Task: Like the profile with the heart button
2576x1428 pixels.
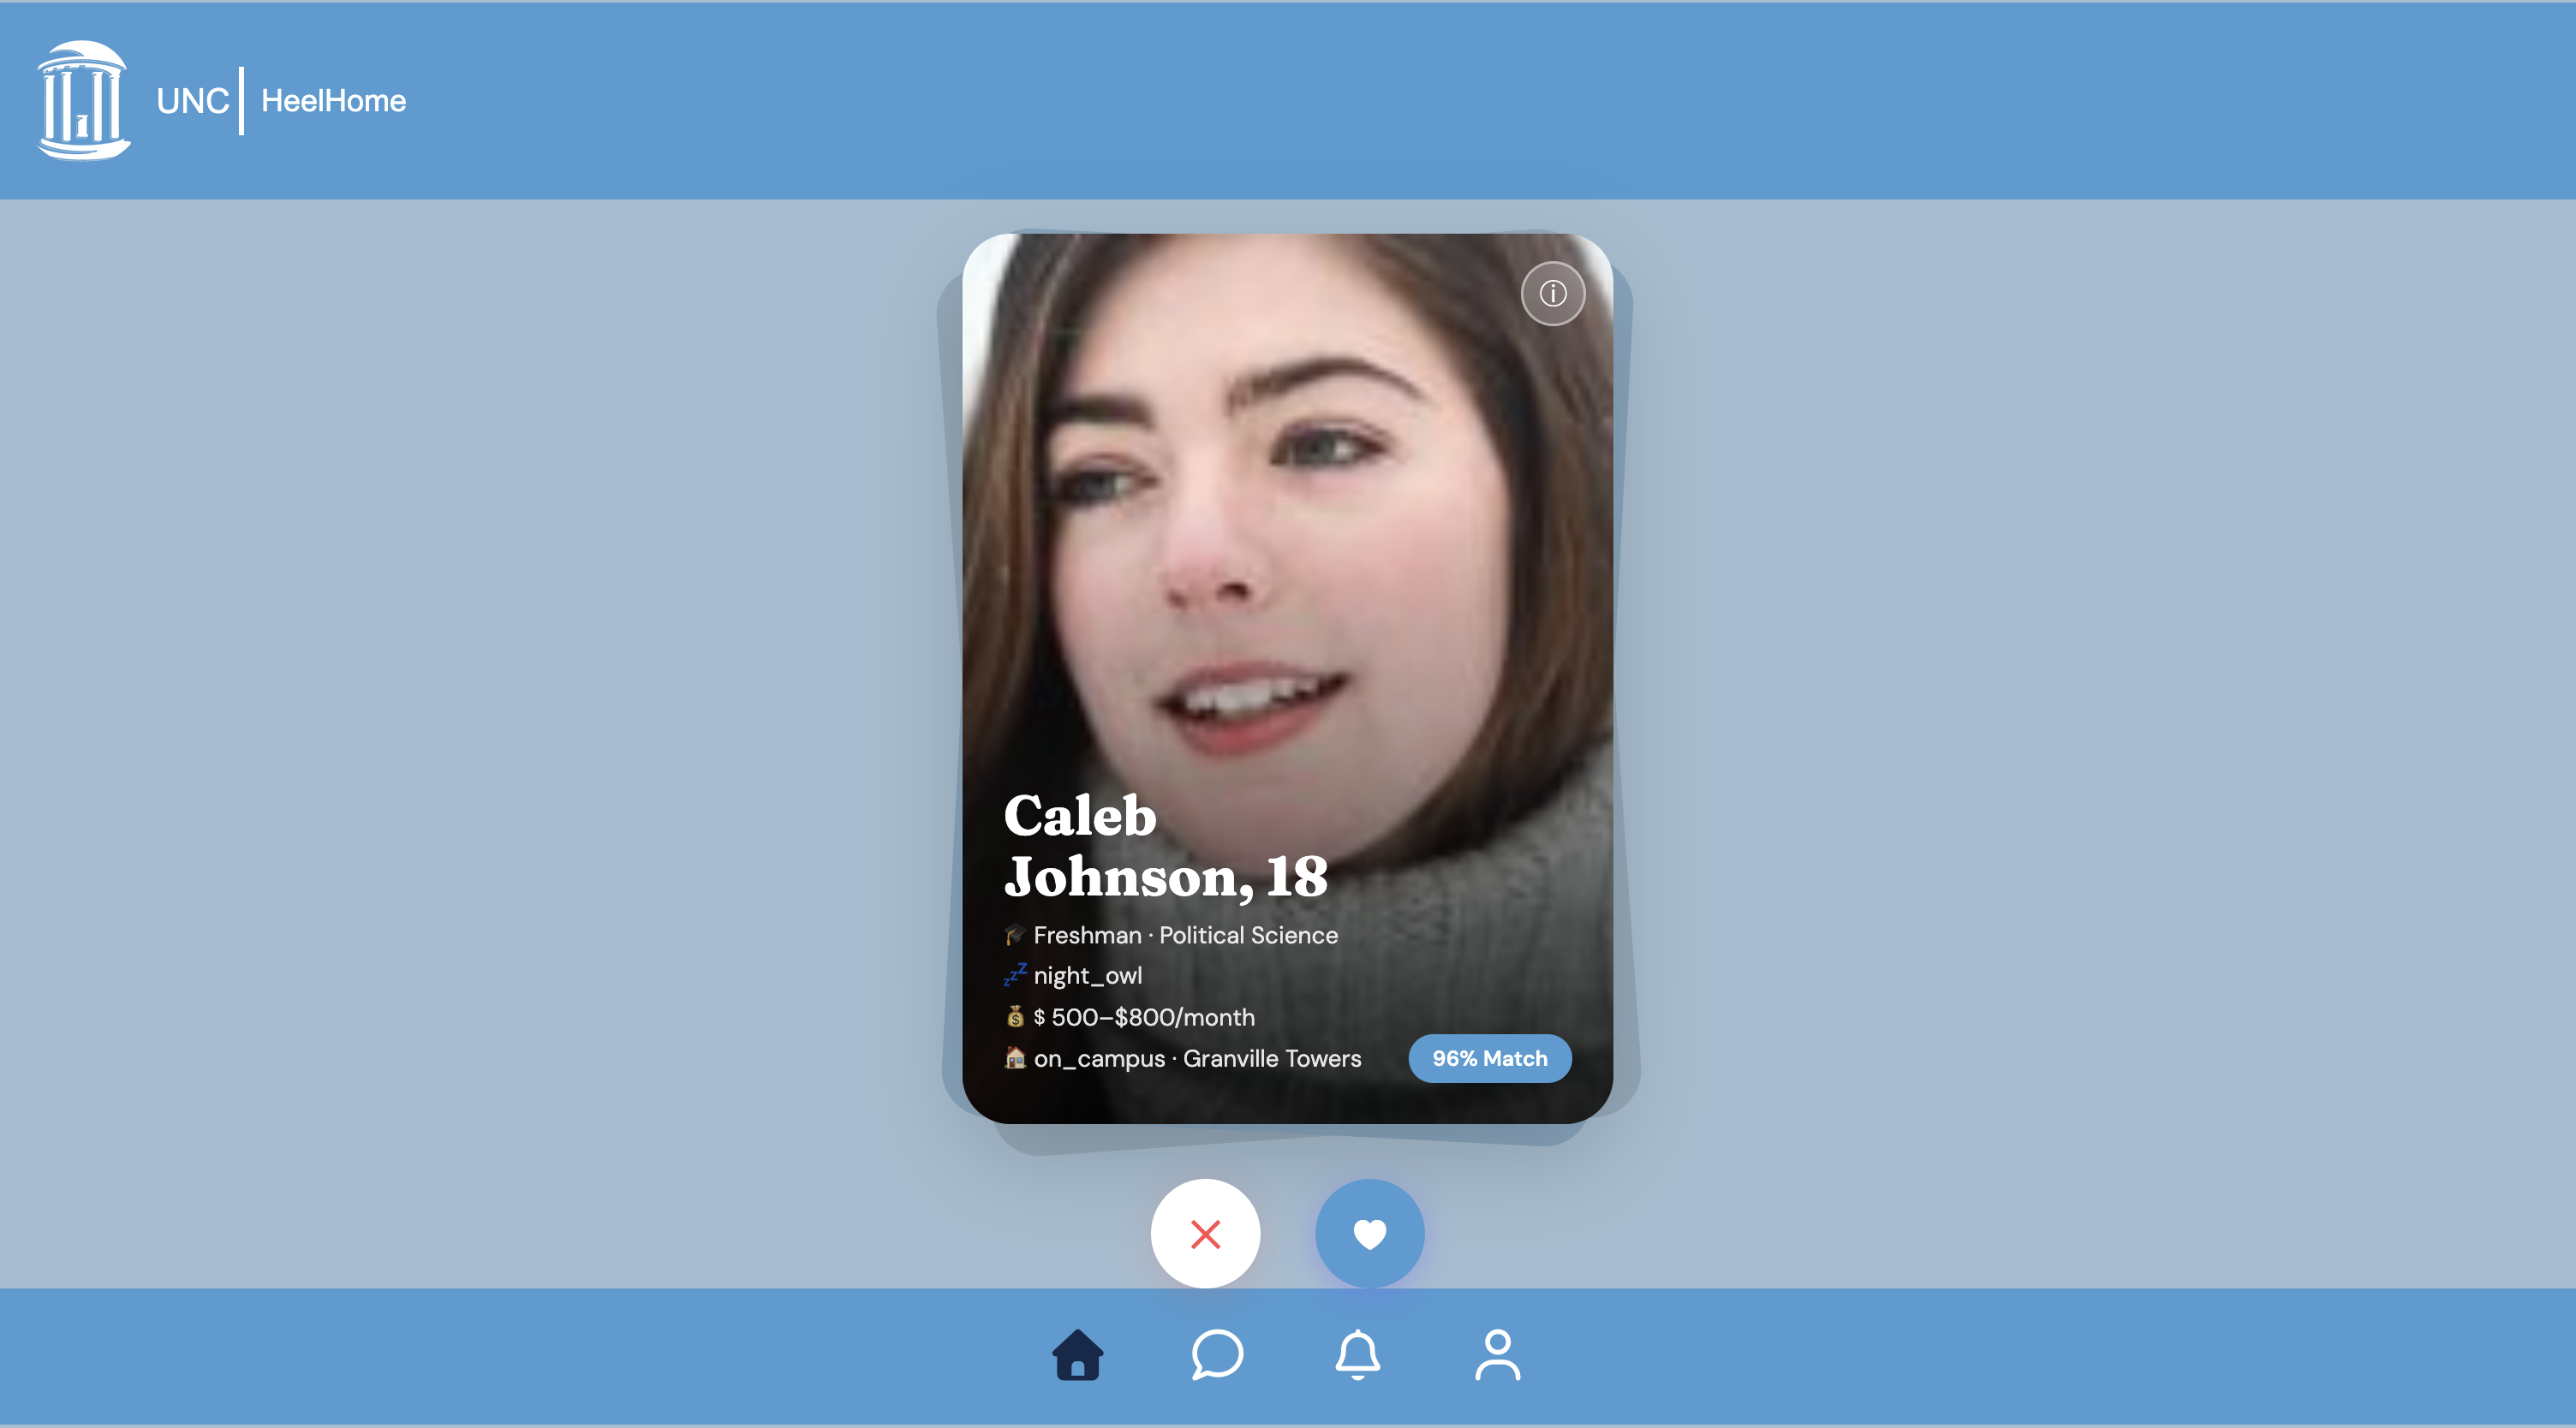Action: coord(1369,1233)
